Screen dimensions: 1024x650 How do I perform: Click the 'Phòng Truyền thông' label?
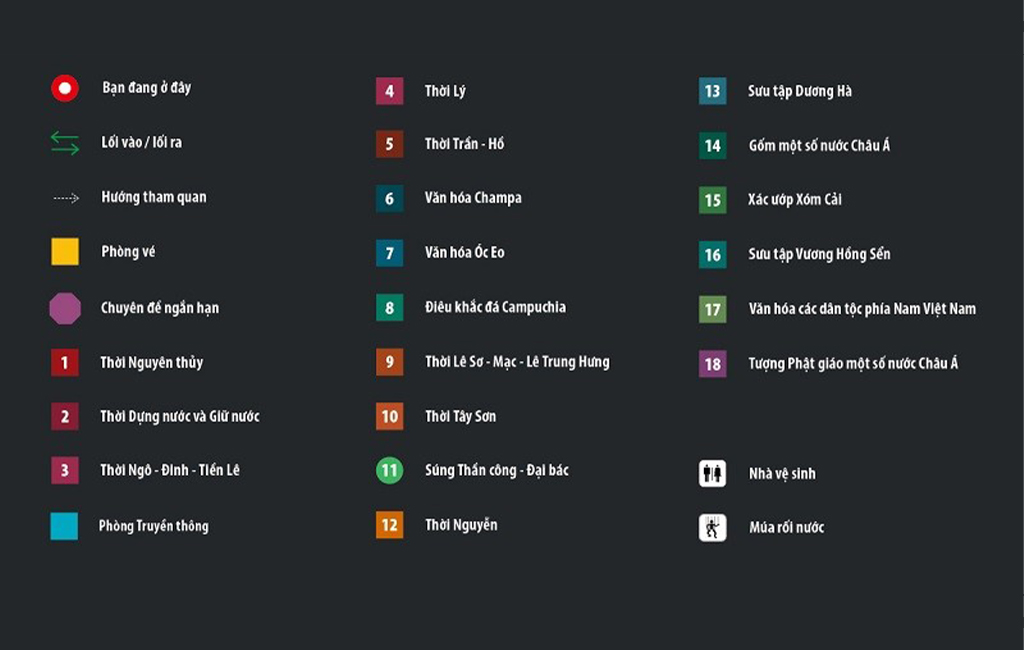pyautogui.click(x=153, y=526)
